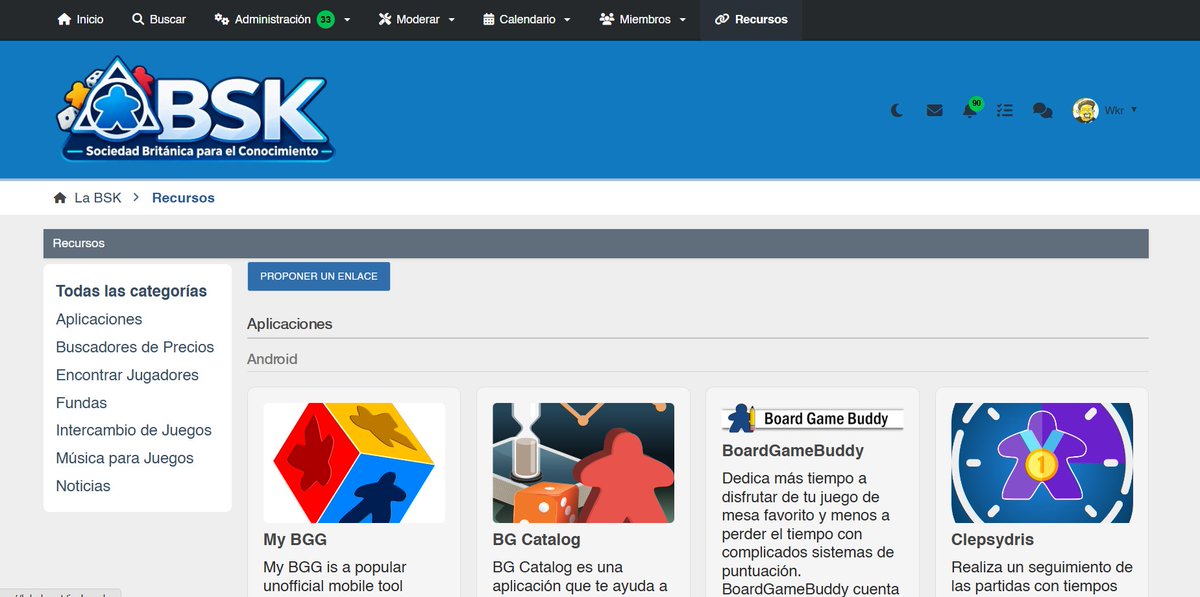Click the gears icon beside Administración
Viewport: 1200px width, 597px height.
(222, 19)
